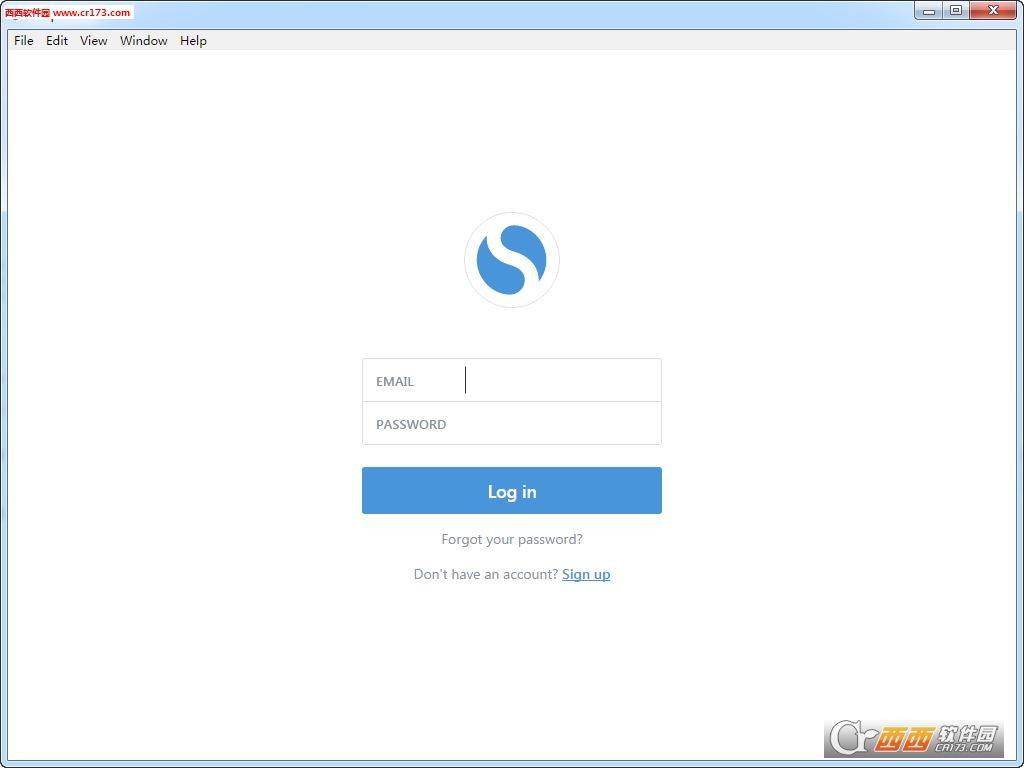
Task: Open the File menu
Action: [24, 40]
